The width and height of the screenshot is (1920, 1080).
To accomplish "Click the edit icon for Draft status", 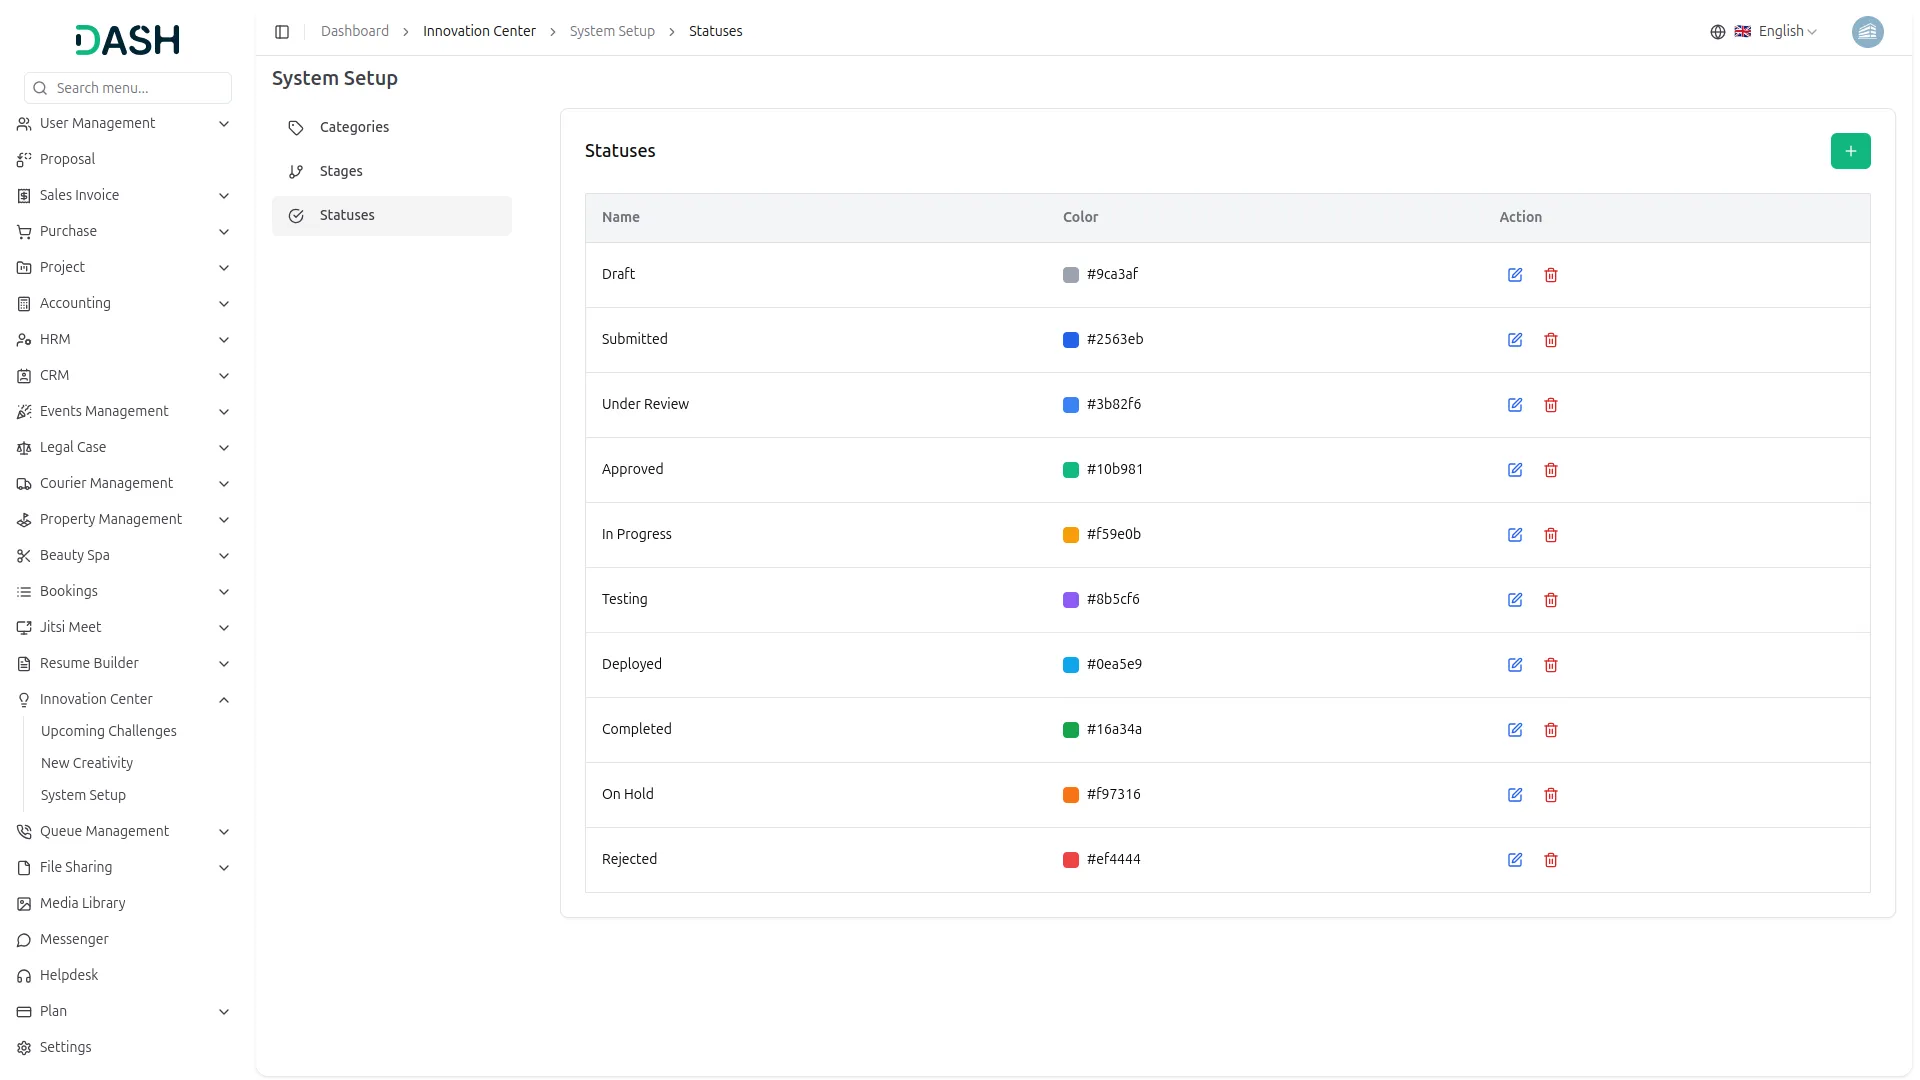I will tap(1515, 275).
